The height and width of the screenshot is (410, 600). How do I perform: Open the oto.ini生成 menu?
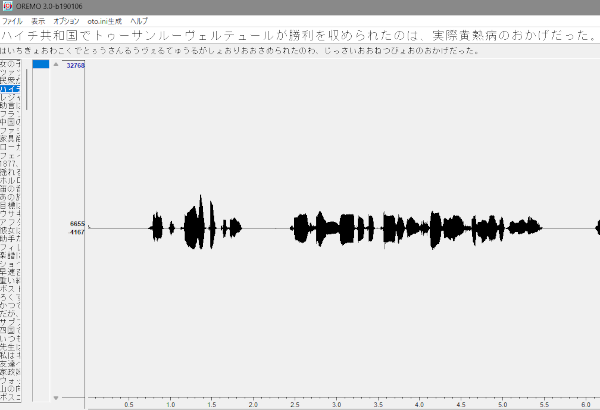104,21
